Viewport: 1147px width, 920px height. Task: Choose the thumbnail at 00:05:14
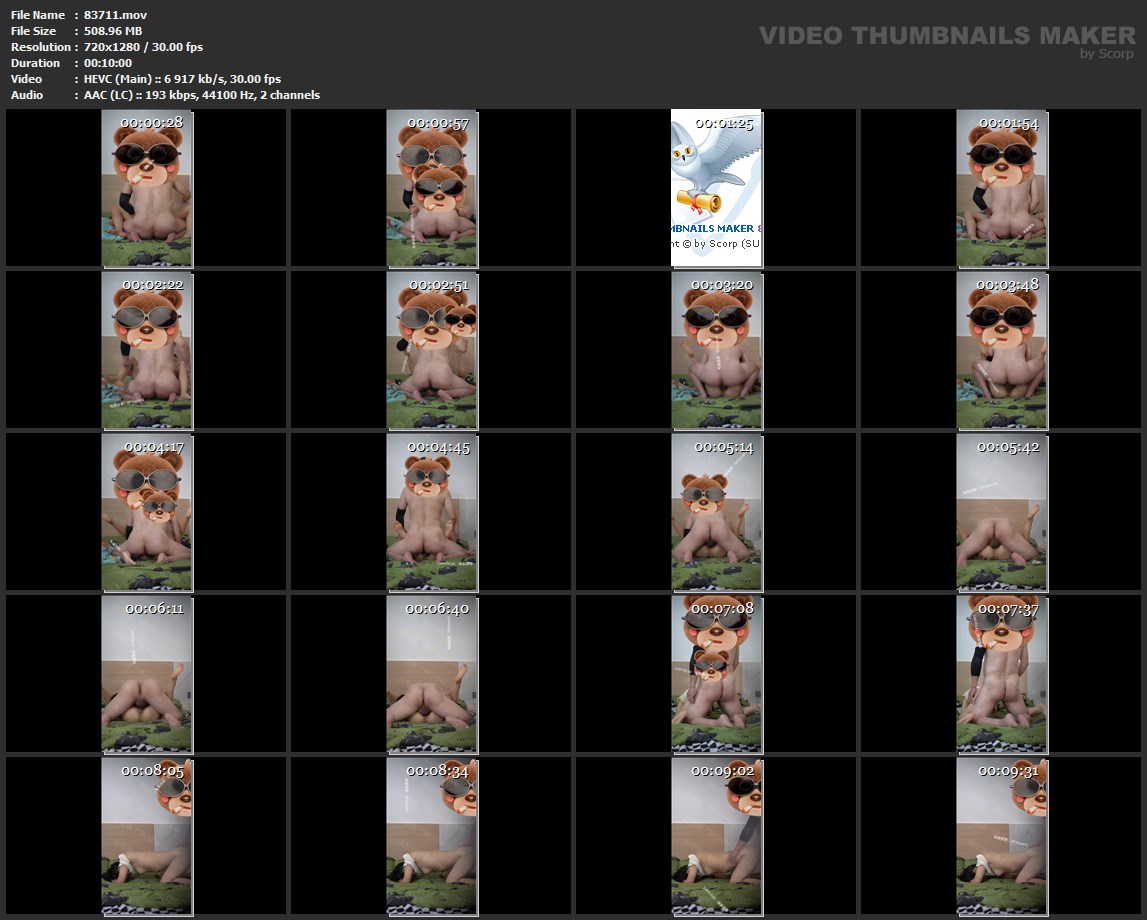(716, 512)
